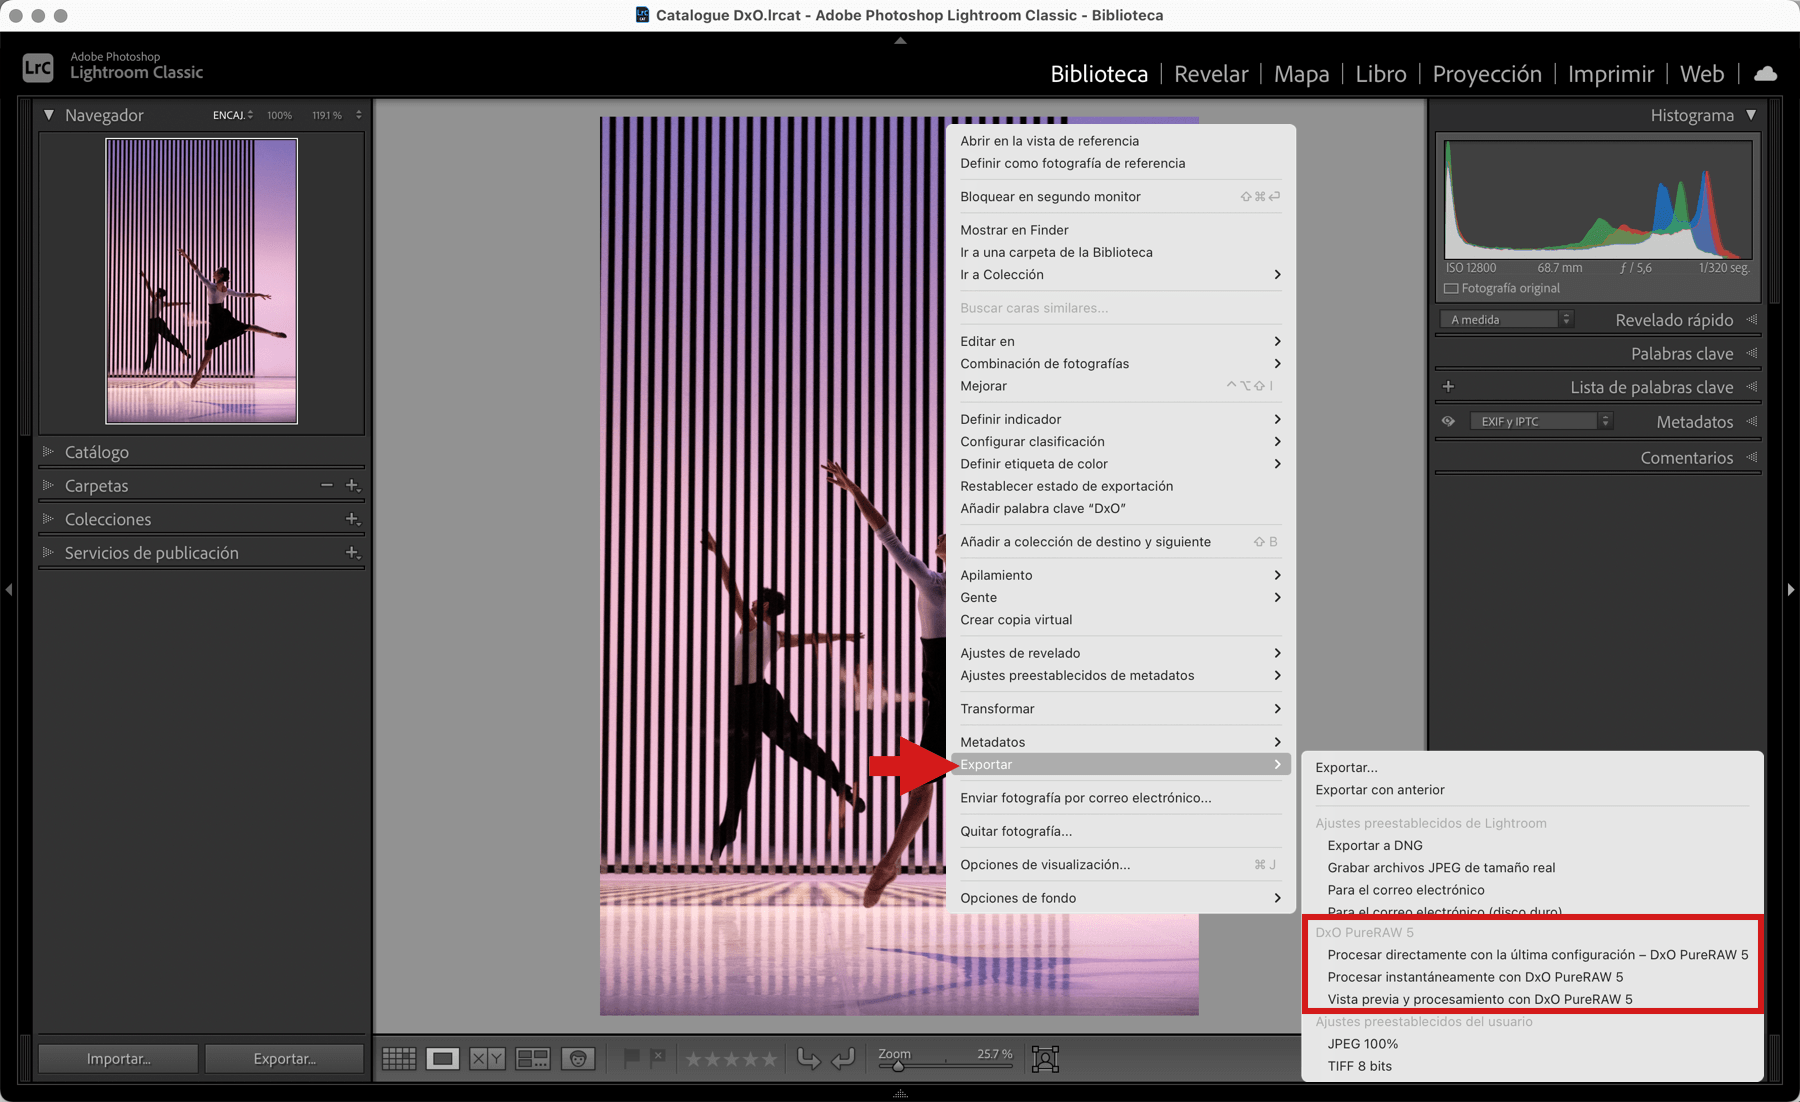Image resolution: width=1800 pixels, height=1102 pixels.
Task: Add folder using Carpetas plus icon
Action: pos(352,485)
